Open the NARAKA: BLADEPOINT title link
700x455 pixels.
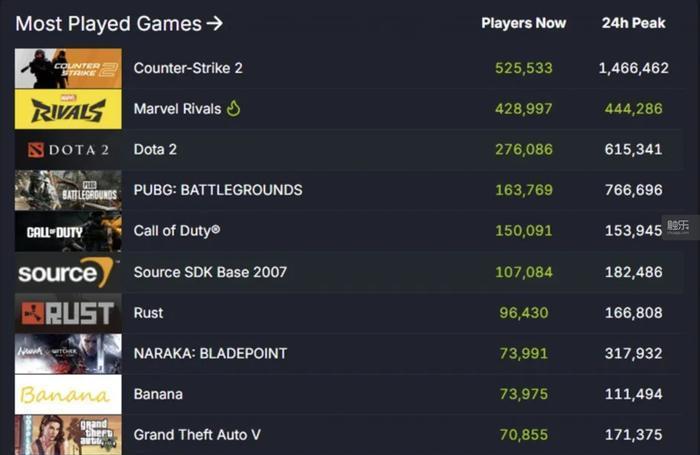(210, 353)
